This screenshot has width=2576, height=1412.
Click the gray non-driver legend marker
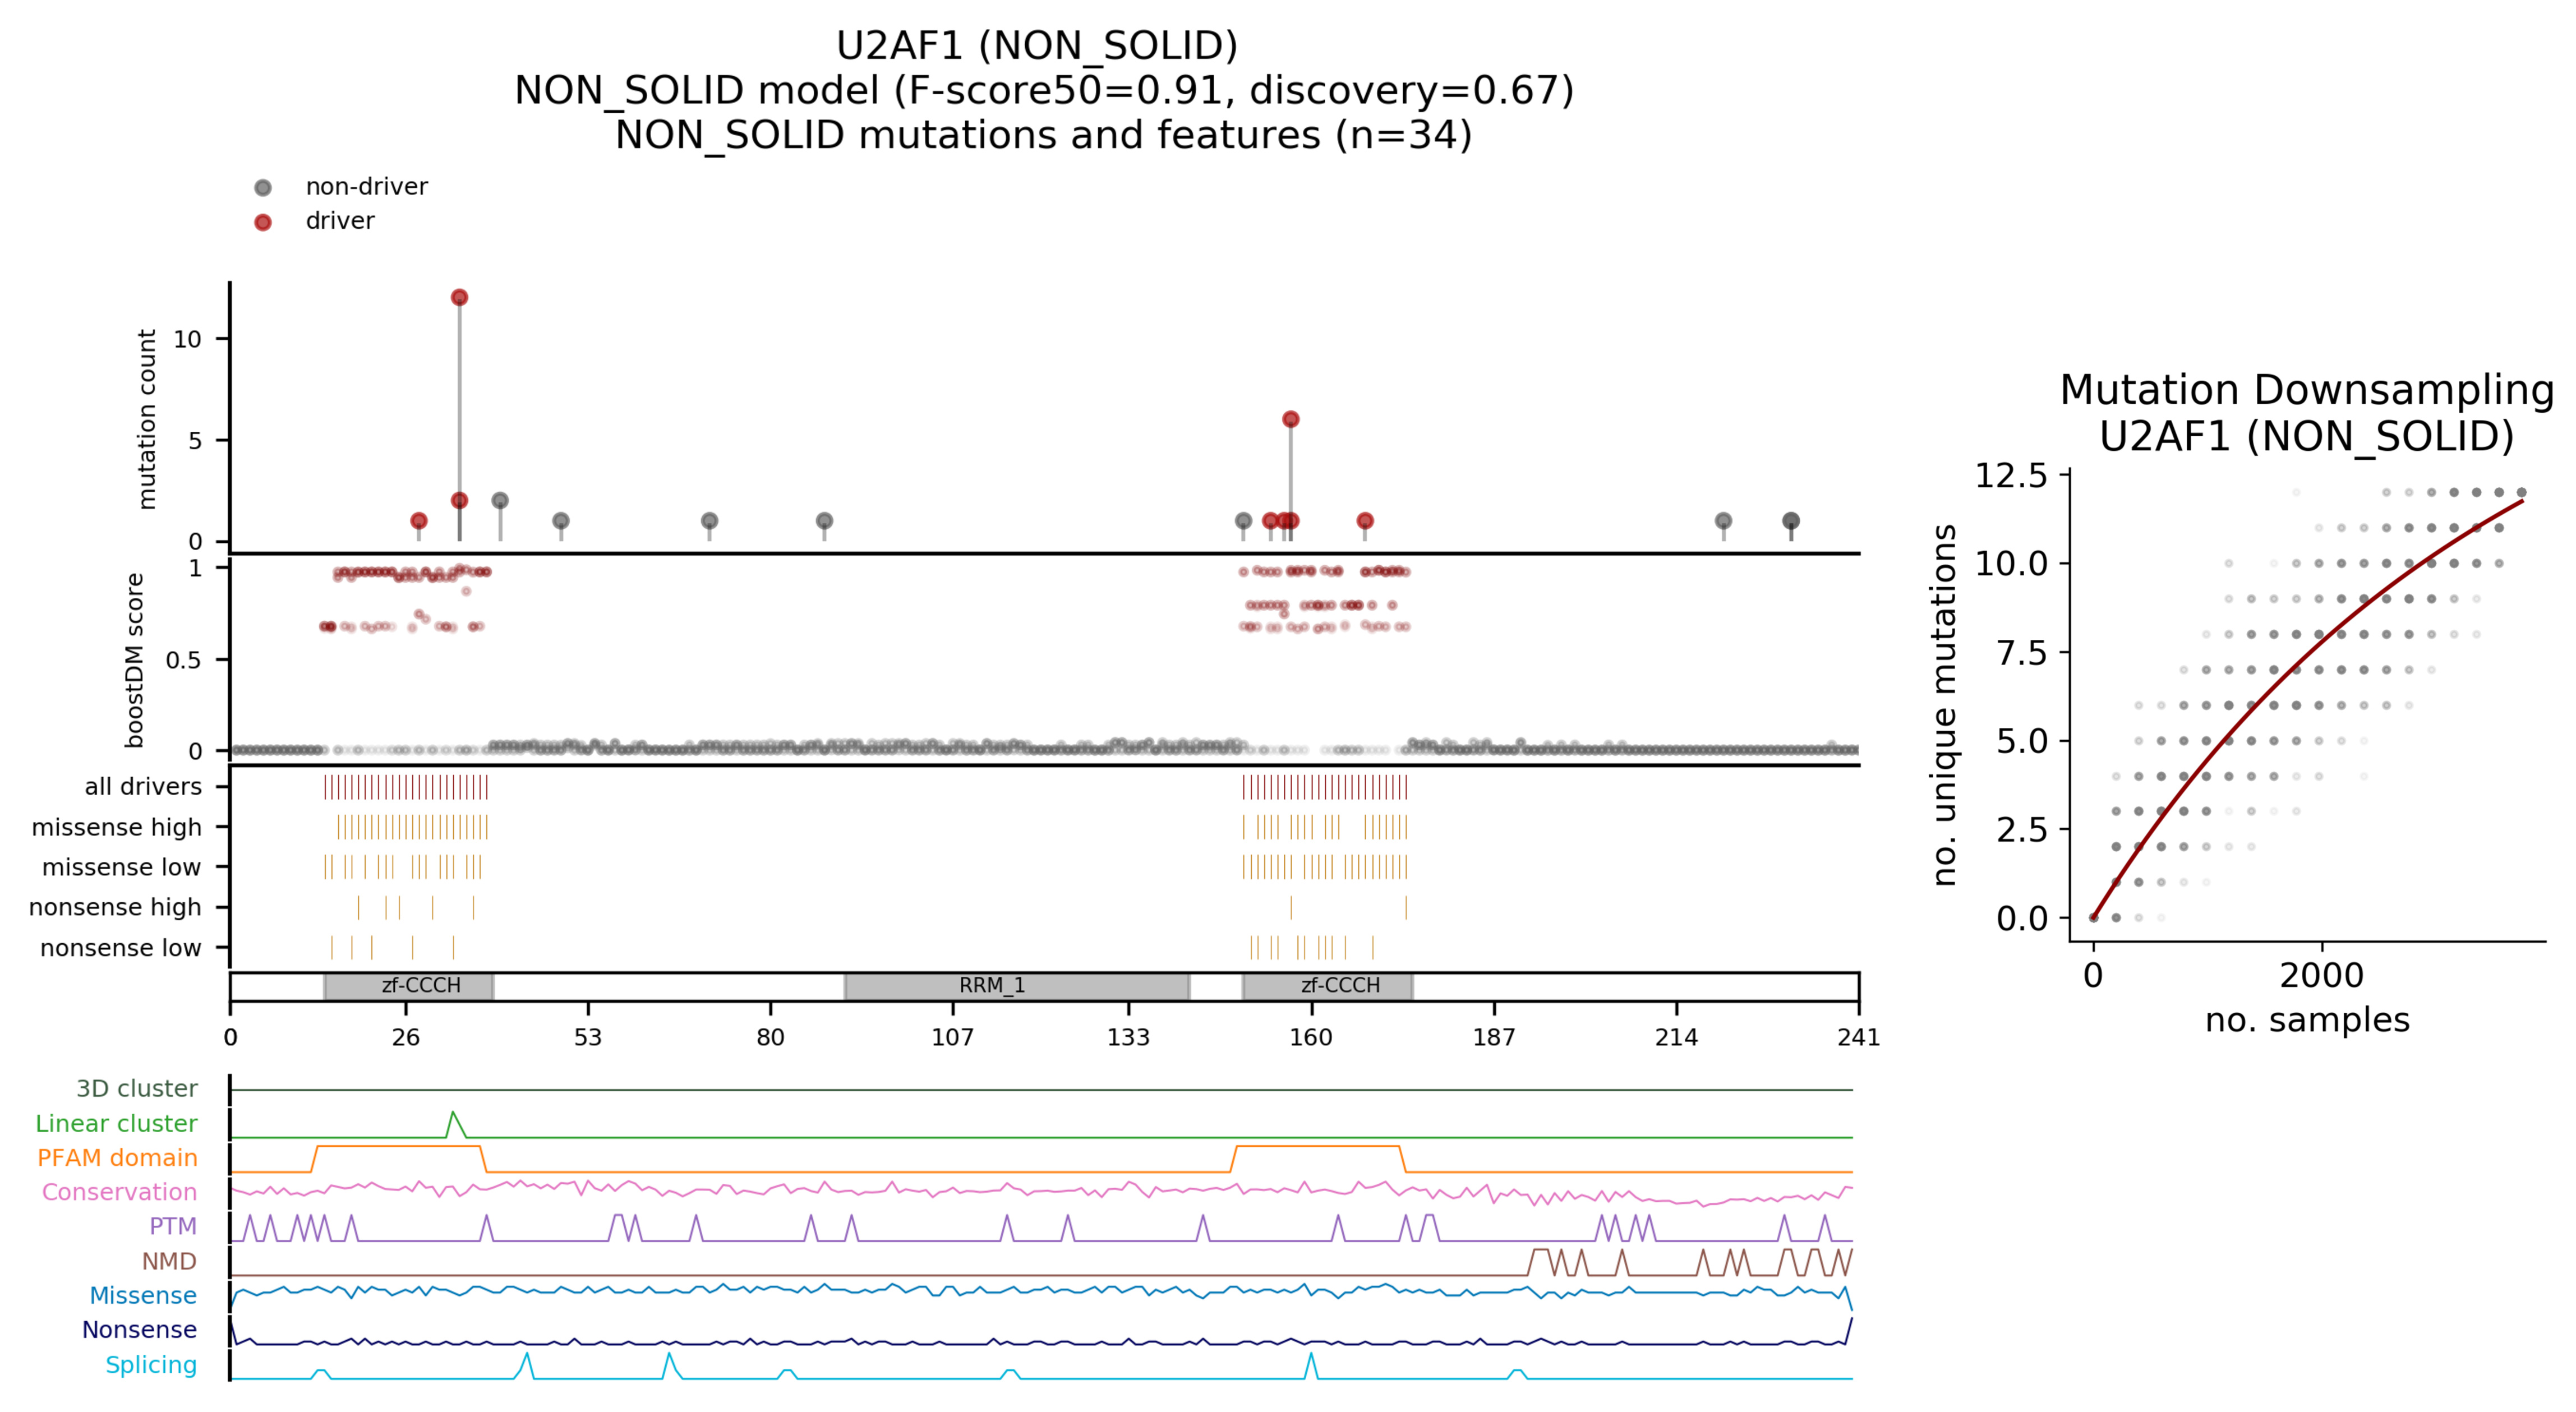263,188
